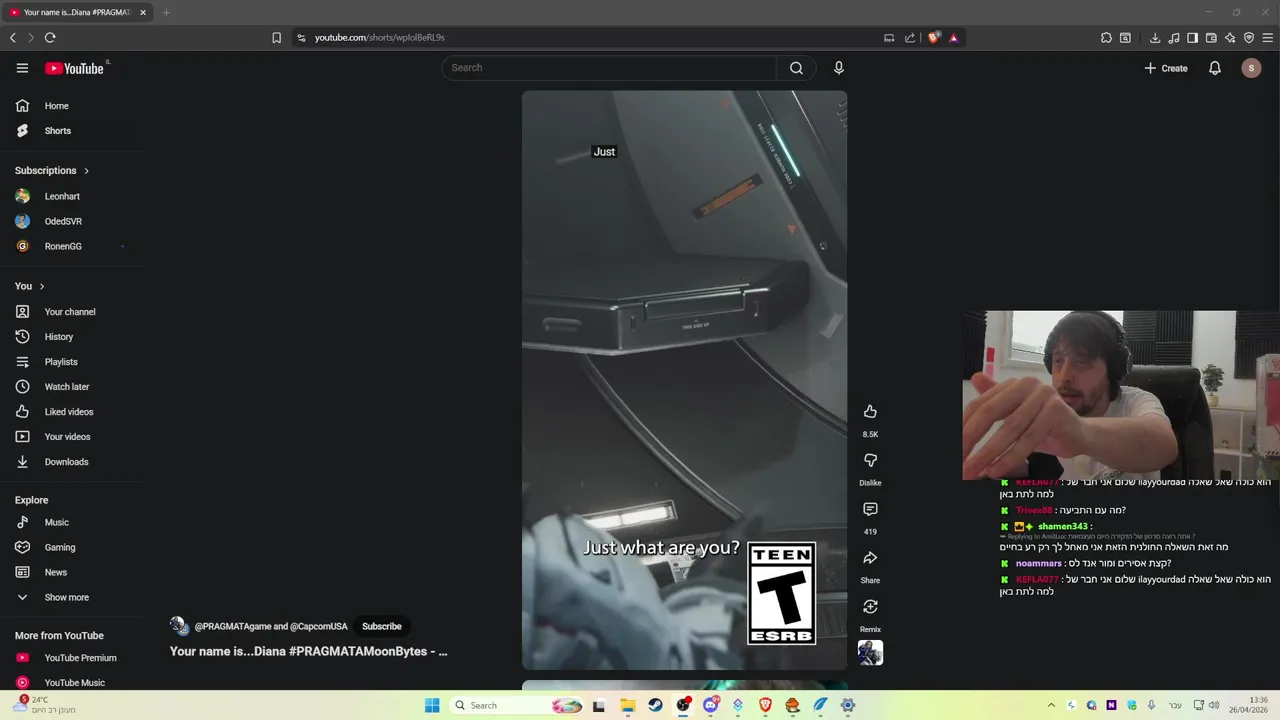
Task: Open the Short's sound thumbnail
Action: tap(870, 652)
